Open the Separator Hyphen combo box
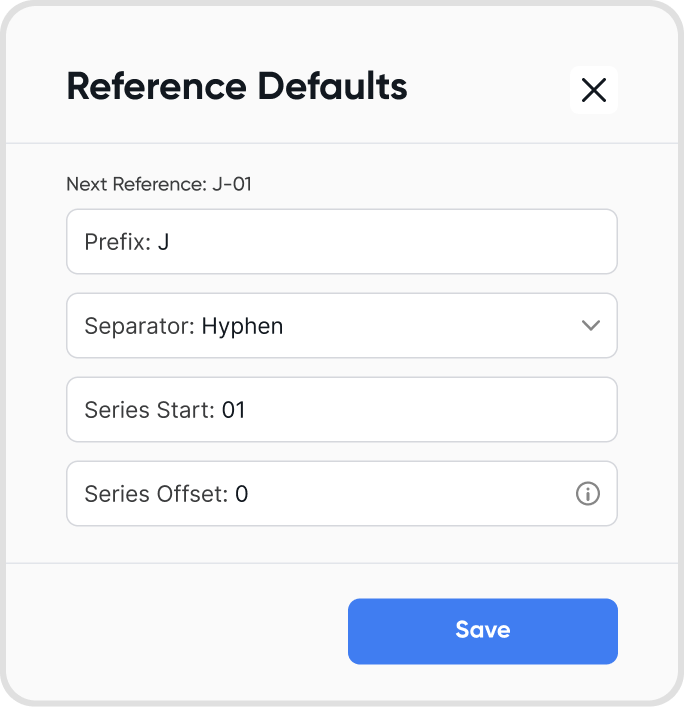684x707 pixels. click(x=342, y=326)
